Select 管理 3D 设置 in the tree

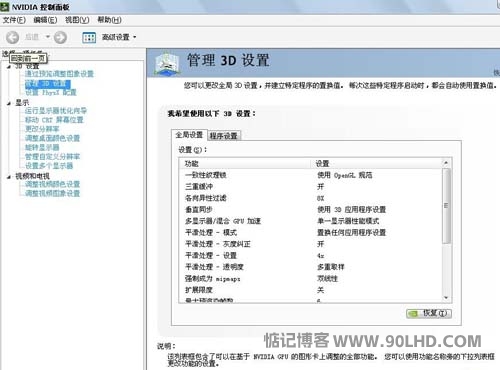(x=47, y=83)
